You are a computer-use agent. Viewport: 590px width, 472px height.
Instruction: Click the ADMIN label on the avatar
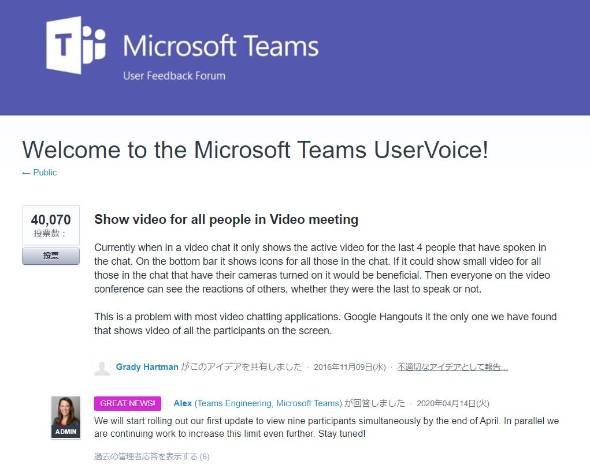coord(65,432)
